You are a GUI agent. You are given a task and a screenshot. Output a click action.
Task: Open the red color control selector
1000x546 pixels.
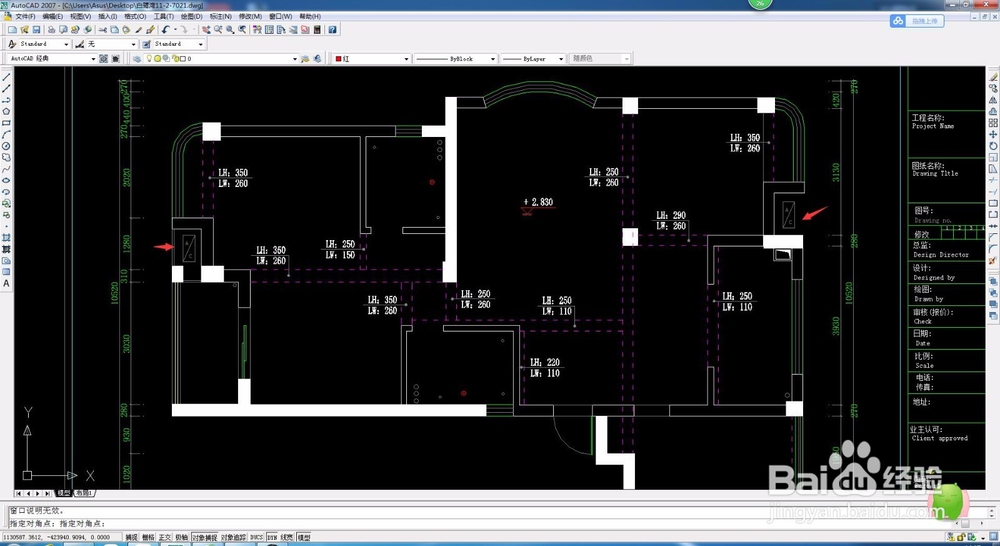click(372, 59)
